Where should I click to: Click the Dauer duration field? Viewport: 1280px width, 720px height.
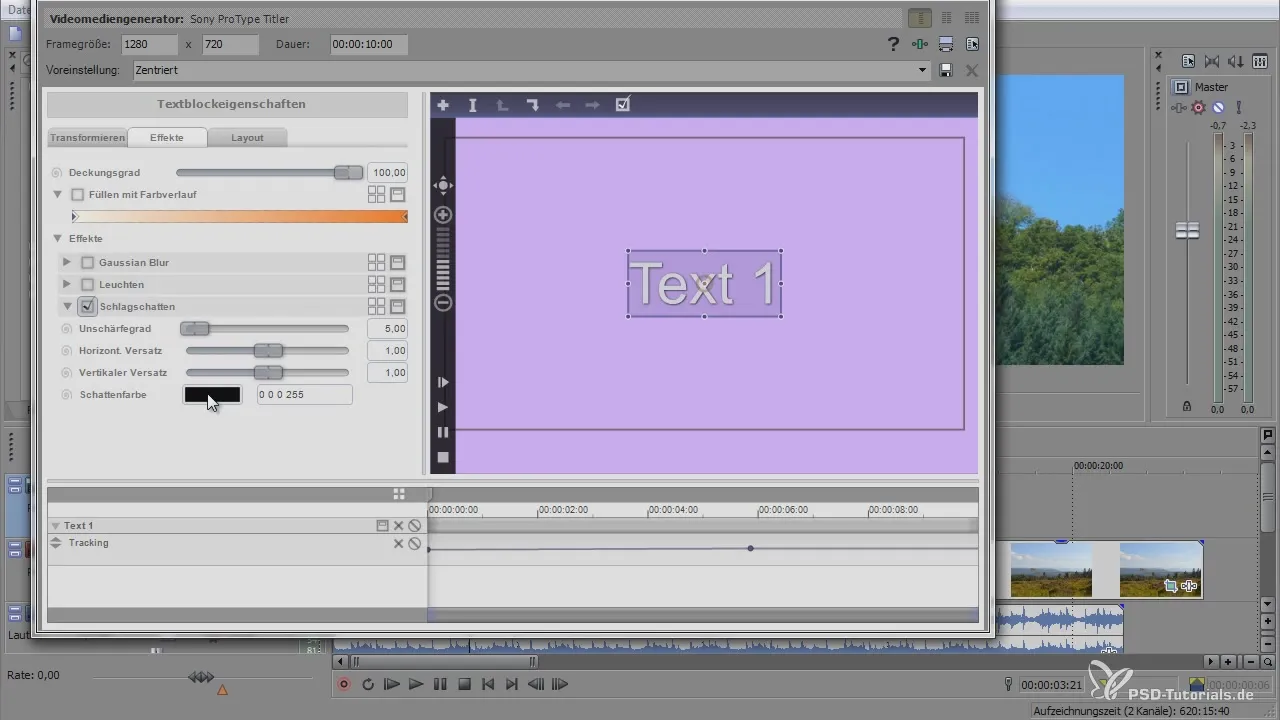click(x=368, y=44)
